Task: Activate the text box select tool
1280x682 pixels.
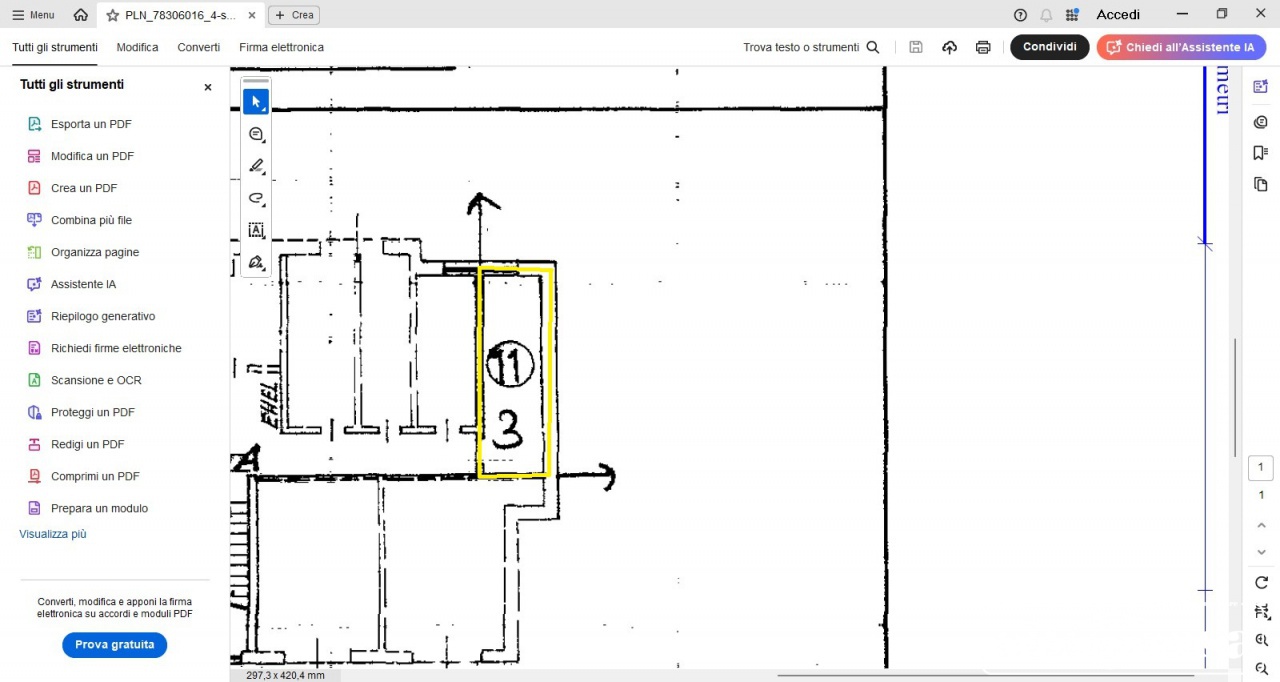Action: point(256,230)
